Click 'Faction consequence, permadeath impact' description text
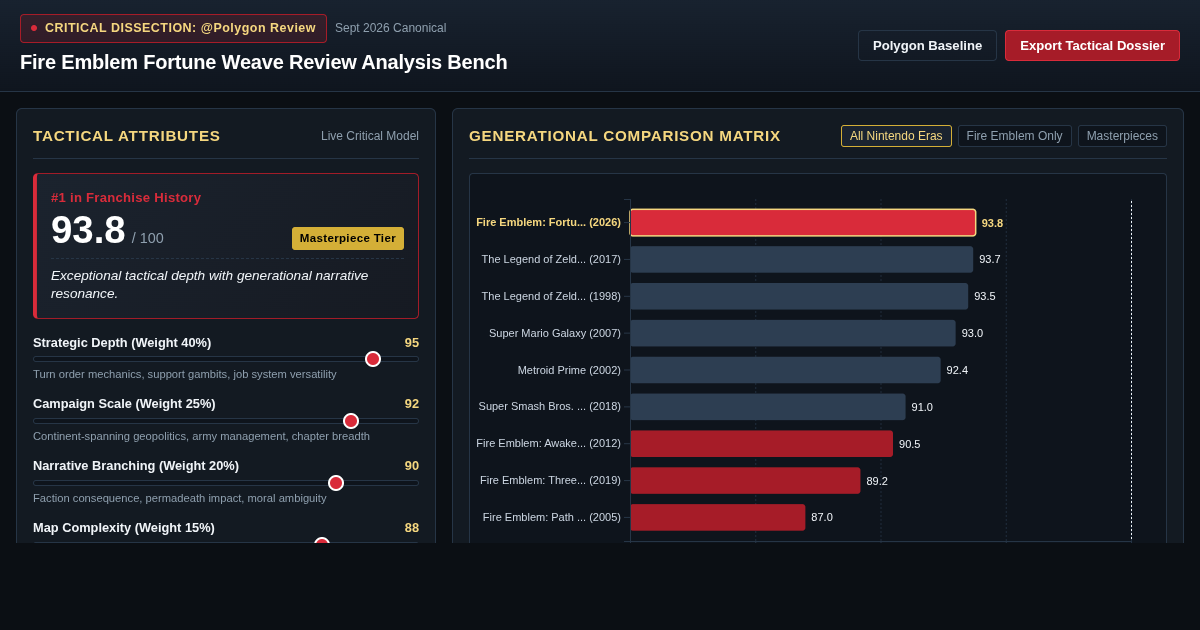This screenshot has width=1200, height=630. tap(180, 498)
